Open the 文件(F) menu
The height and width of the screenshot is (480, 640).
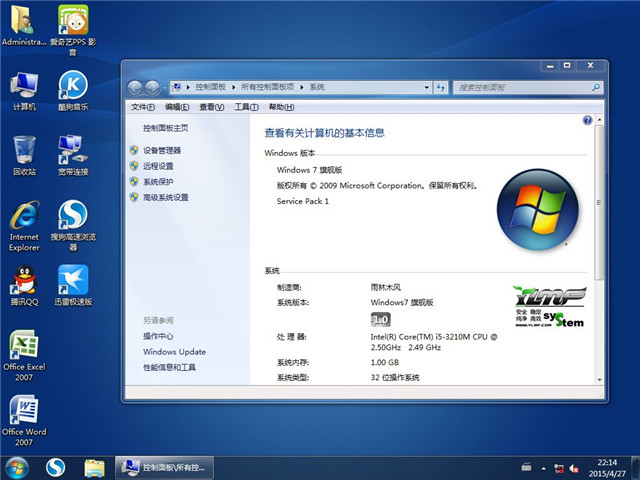[x=143, y=107]
